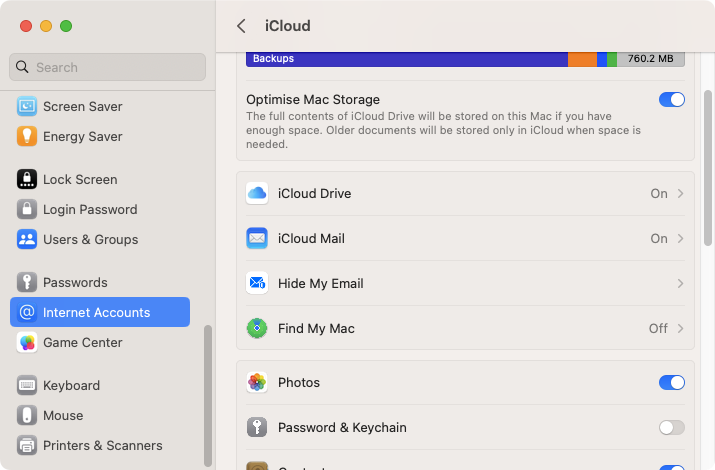The image size is (715, 470).
Task: Open Mouse settings label
Action: click(63, 416)
